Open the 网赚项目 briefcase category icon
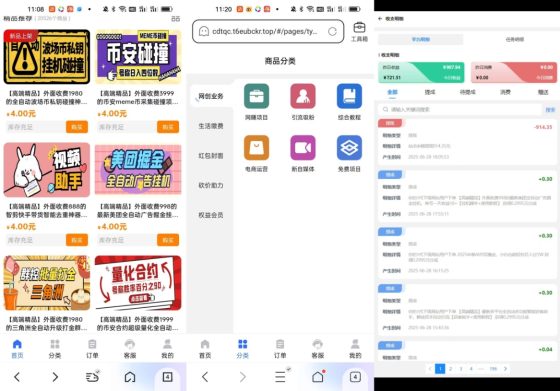 click(256, 96)
